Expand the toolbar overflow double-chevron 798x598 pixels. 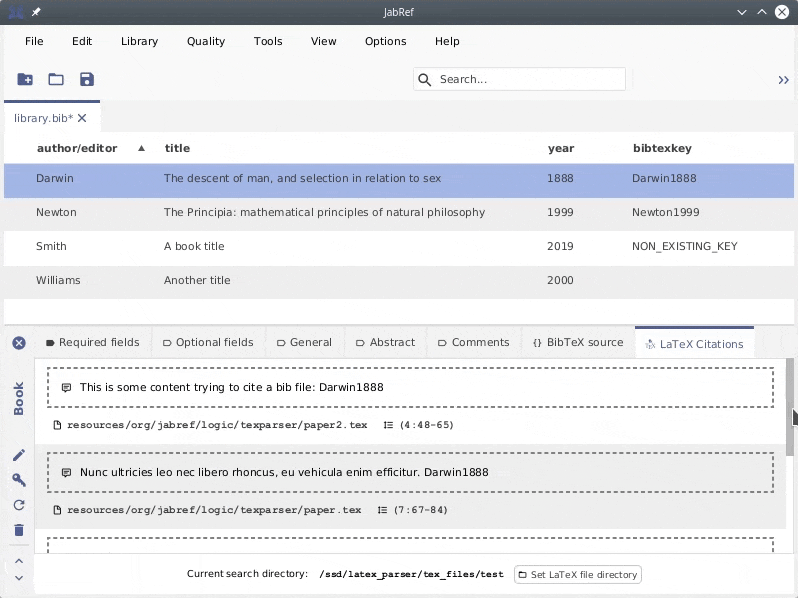pos(783,80)
